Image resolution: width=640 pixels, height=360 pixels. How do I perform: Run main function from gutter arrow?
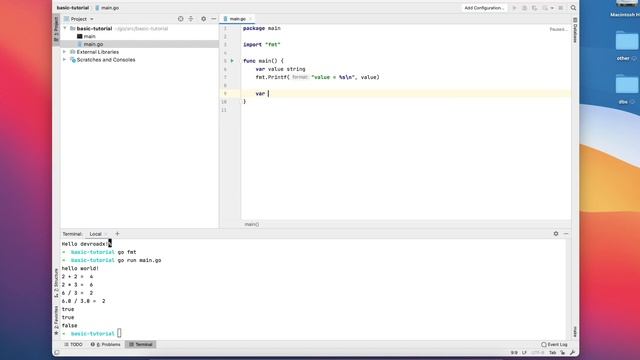tap(232, 61)
